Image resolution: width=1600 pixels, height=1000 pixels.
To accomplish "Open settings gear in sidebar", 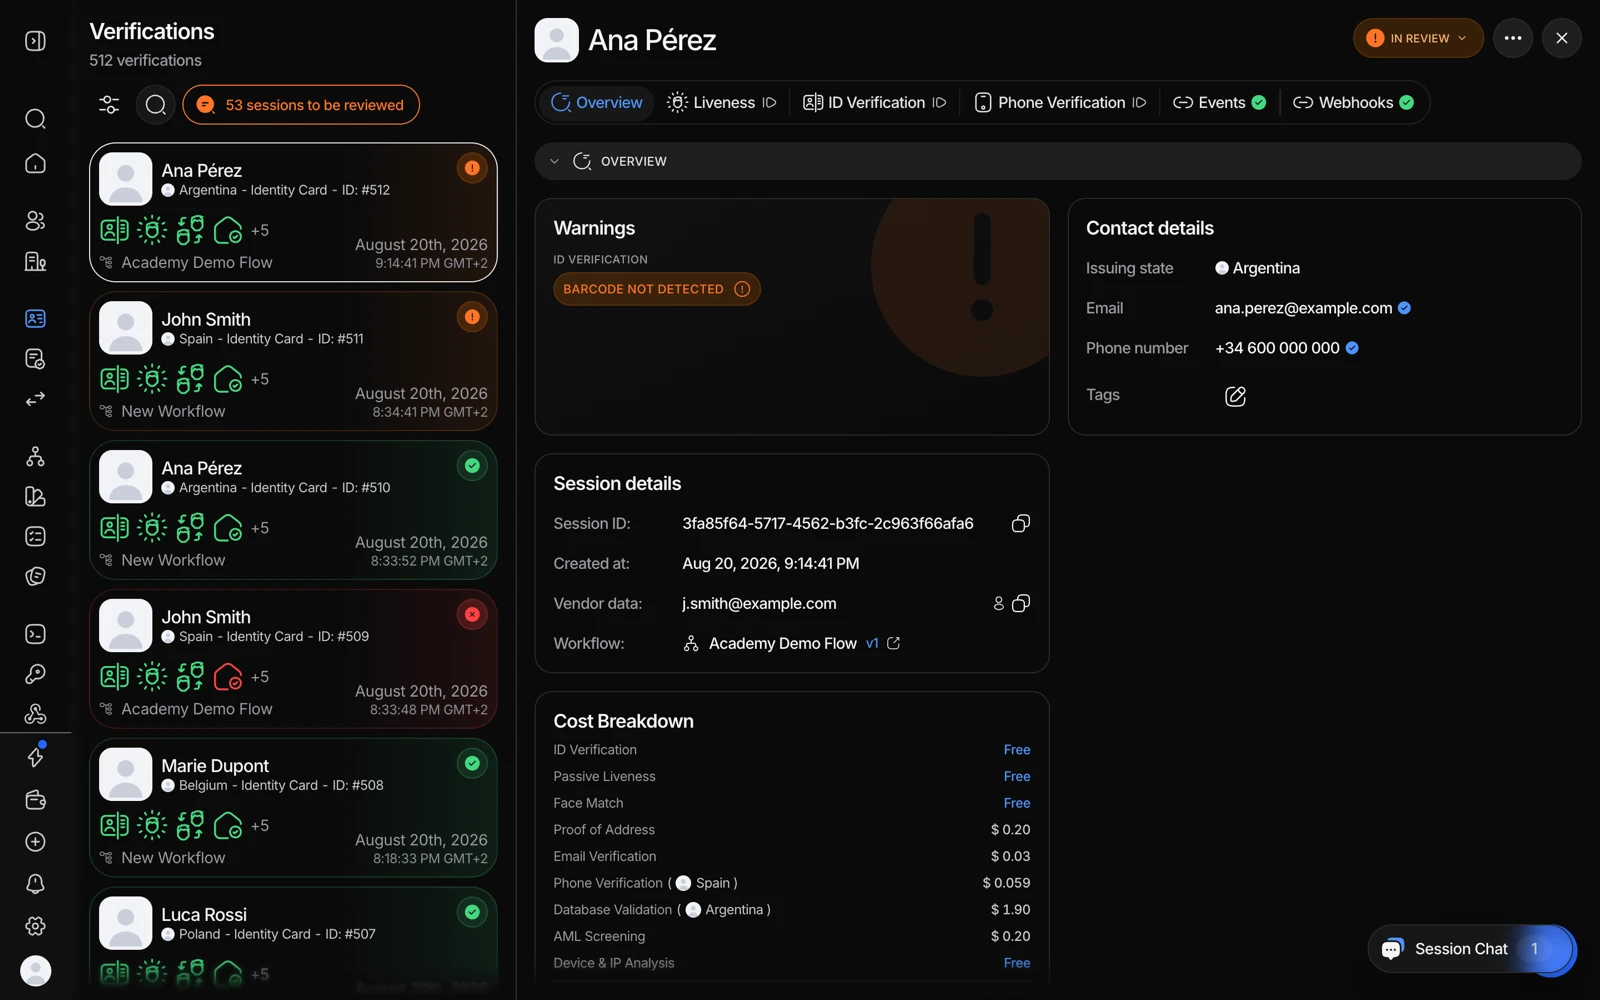I will (x=35, y=926).
